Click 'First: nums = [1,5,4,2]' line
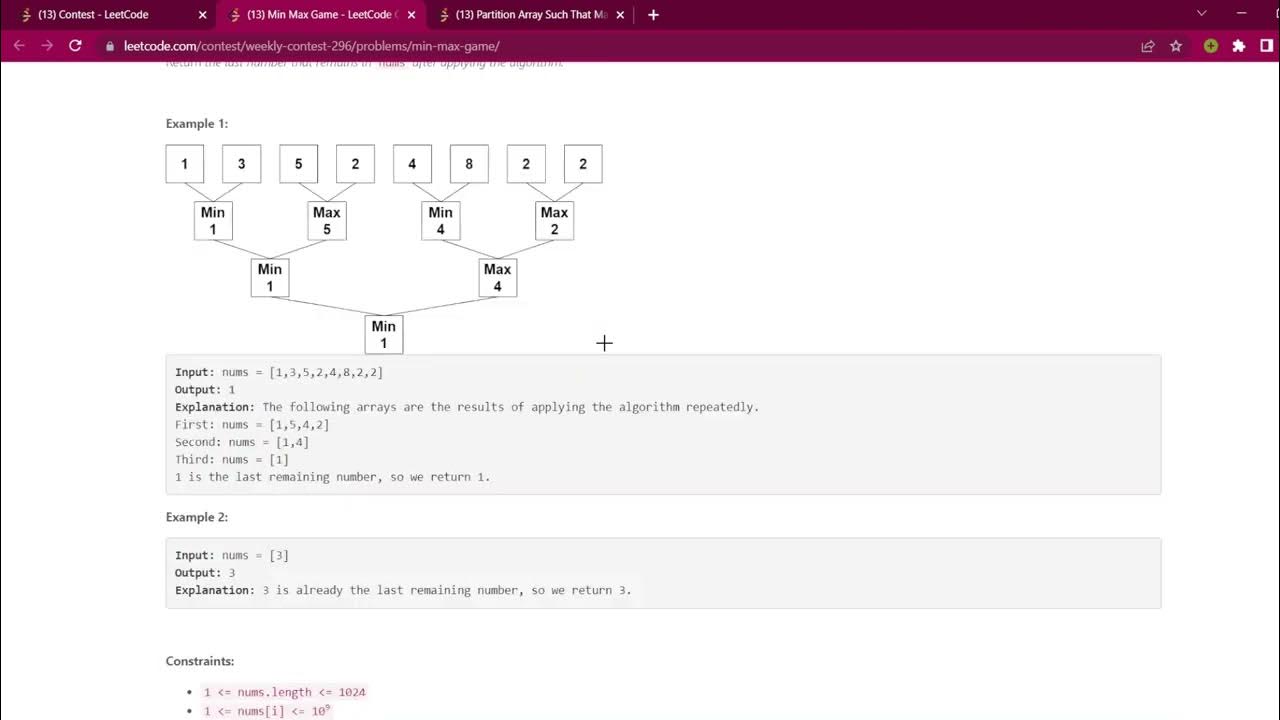Screen dimensions: 1280x720 click(252, 425)
